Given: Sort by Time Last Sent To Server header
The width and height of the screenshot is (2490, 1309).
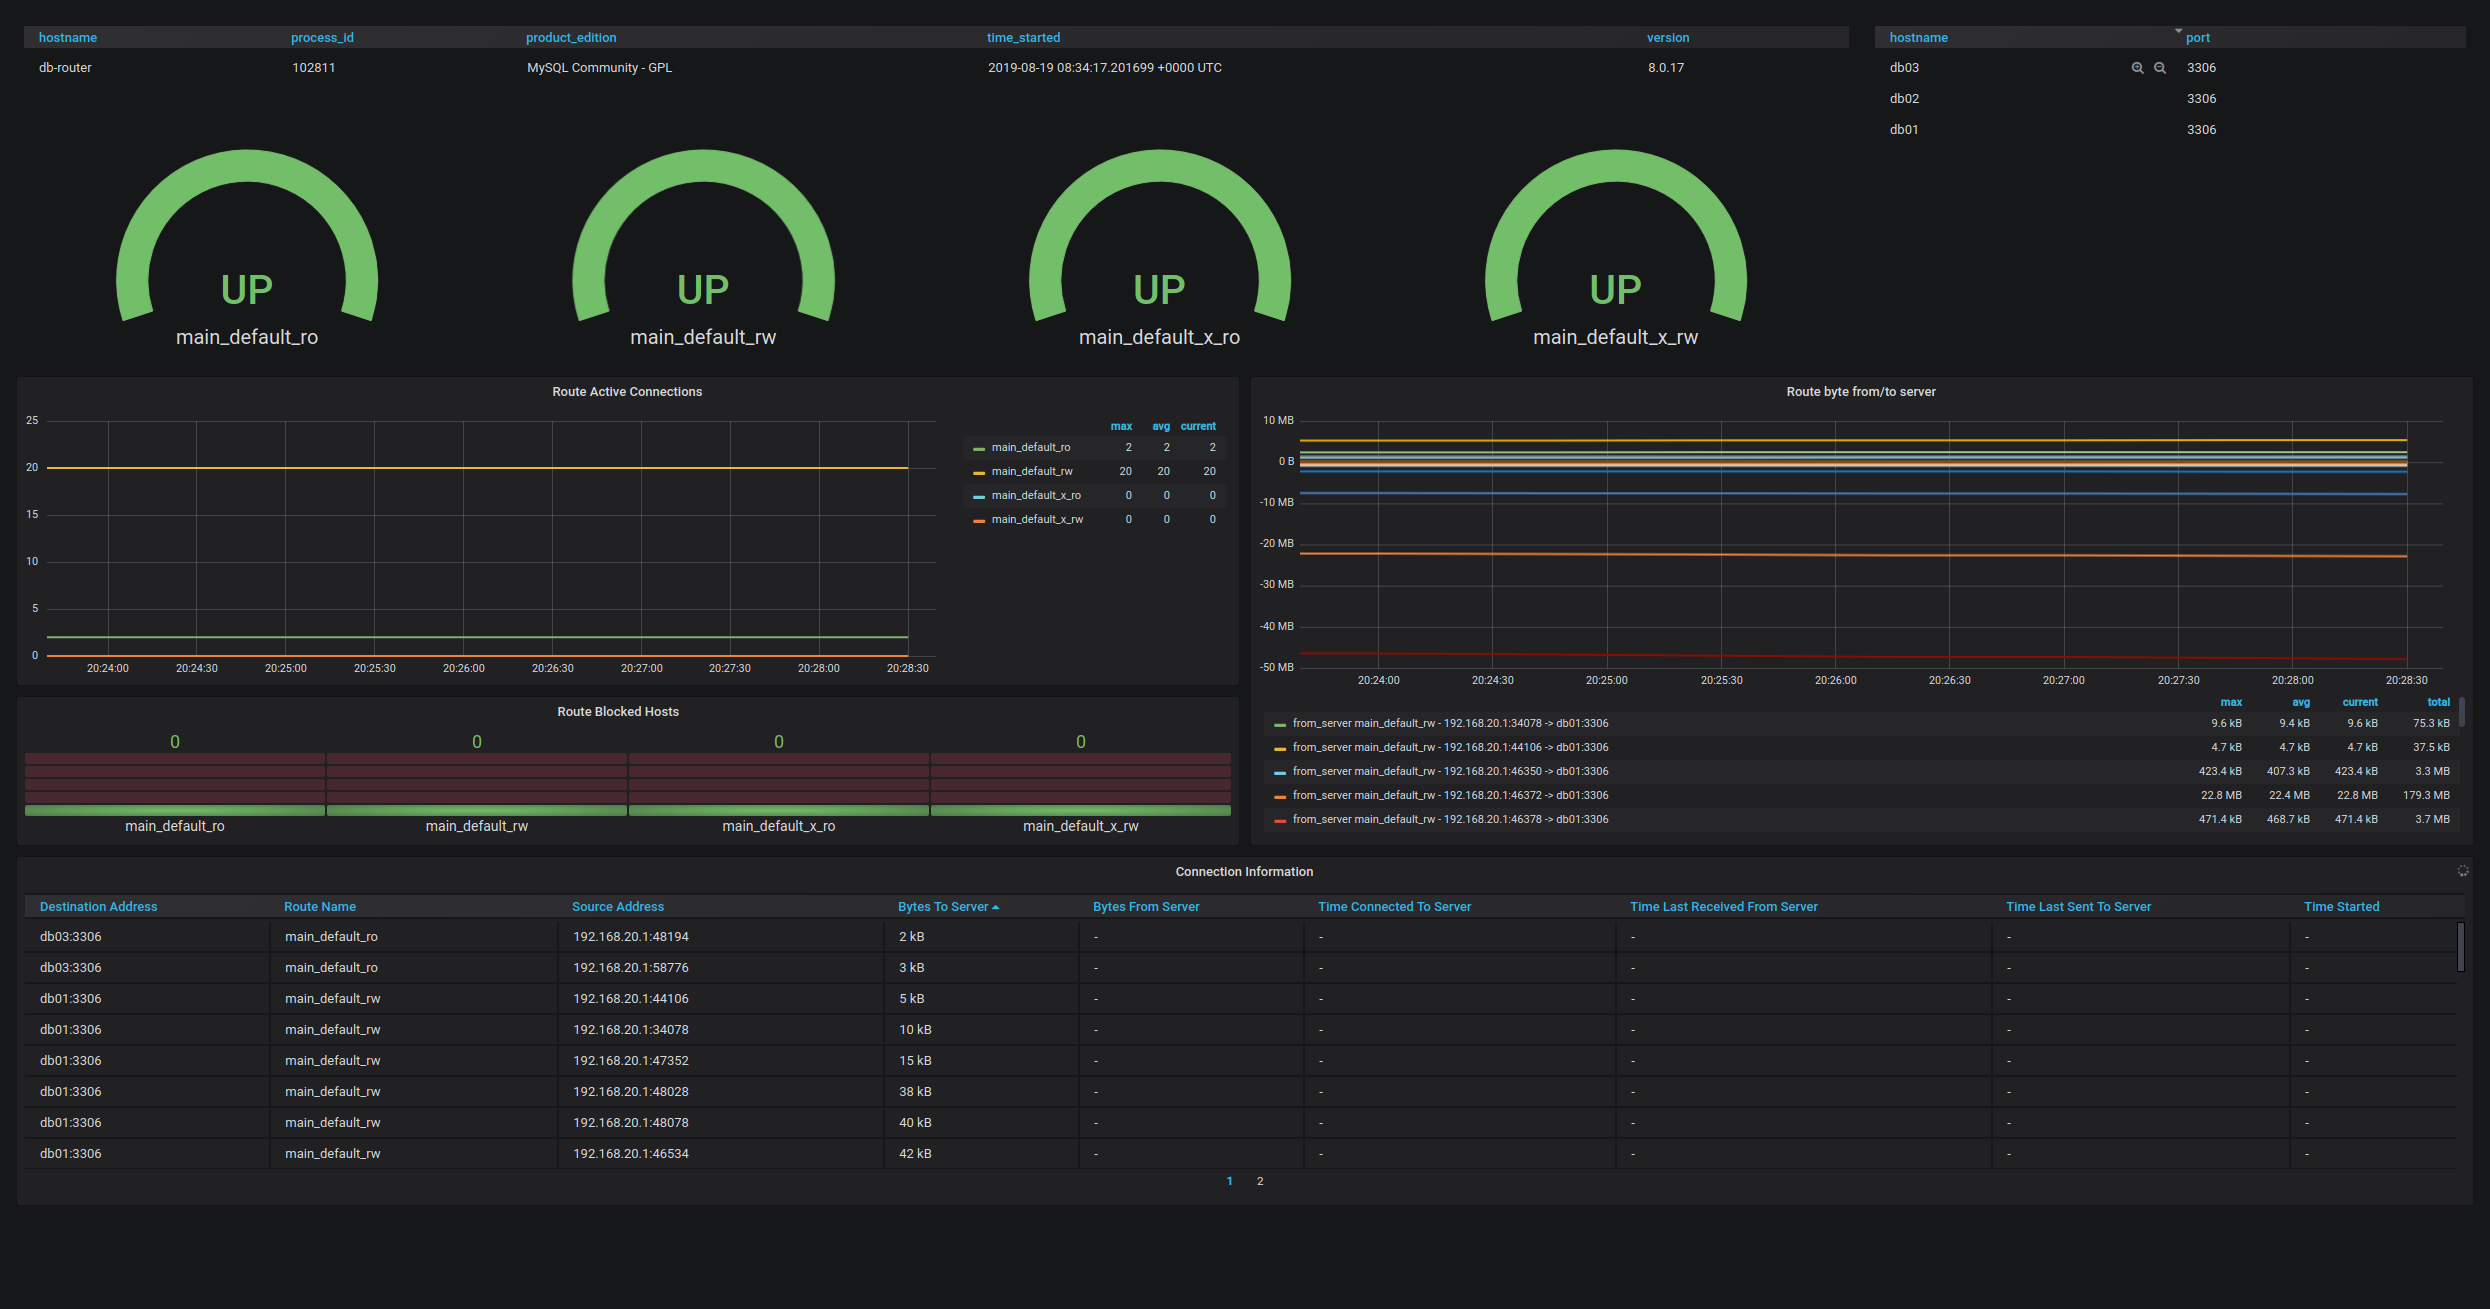Looking at the screenshot, I should (x=2078, y=907).
